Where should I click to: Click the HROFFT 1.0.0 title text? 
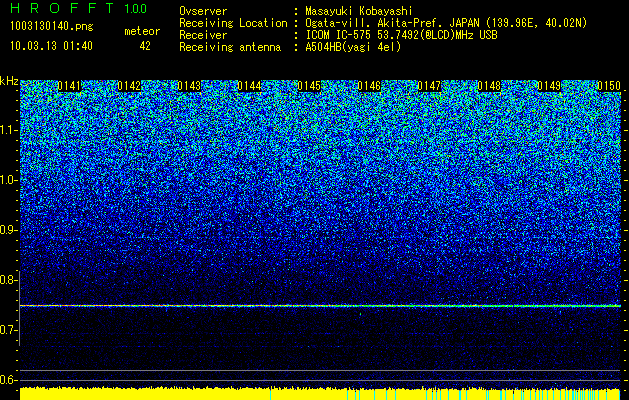click(79, 8)
